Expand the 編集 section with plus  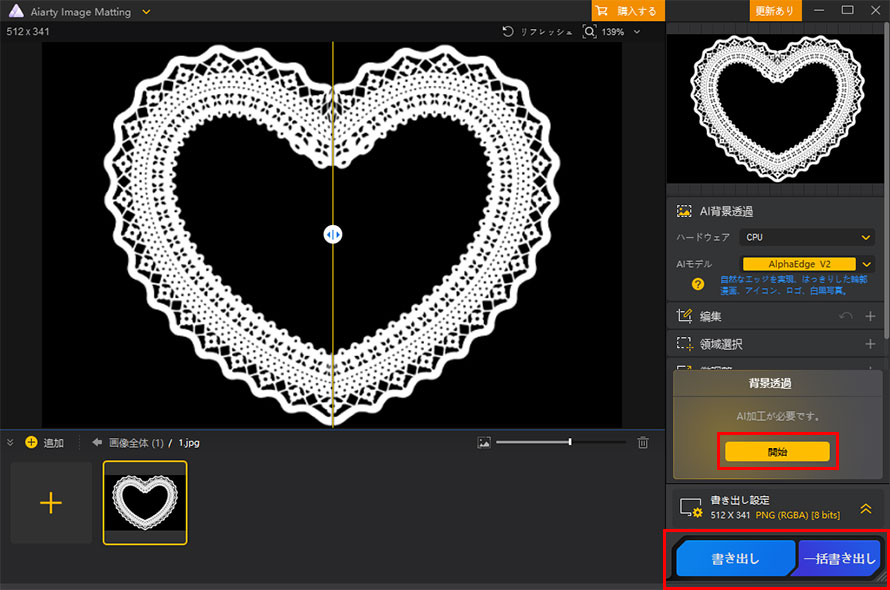click(870, 316)
